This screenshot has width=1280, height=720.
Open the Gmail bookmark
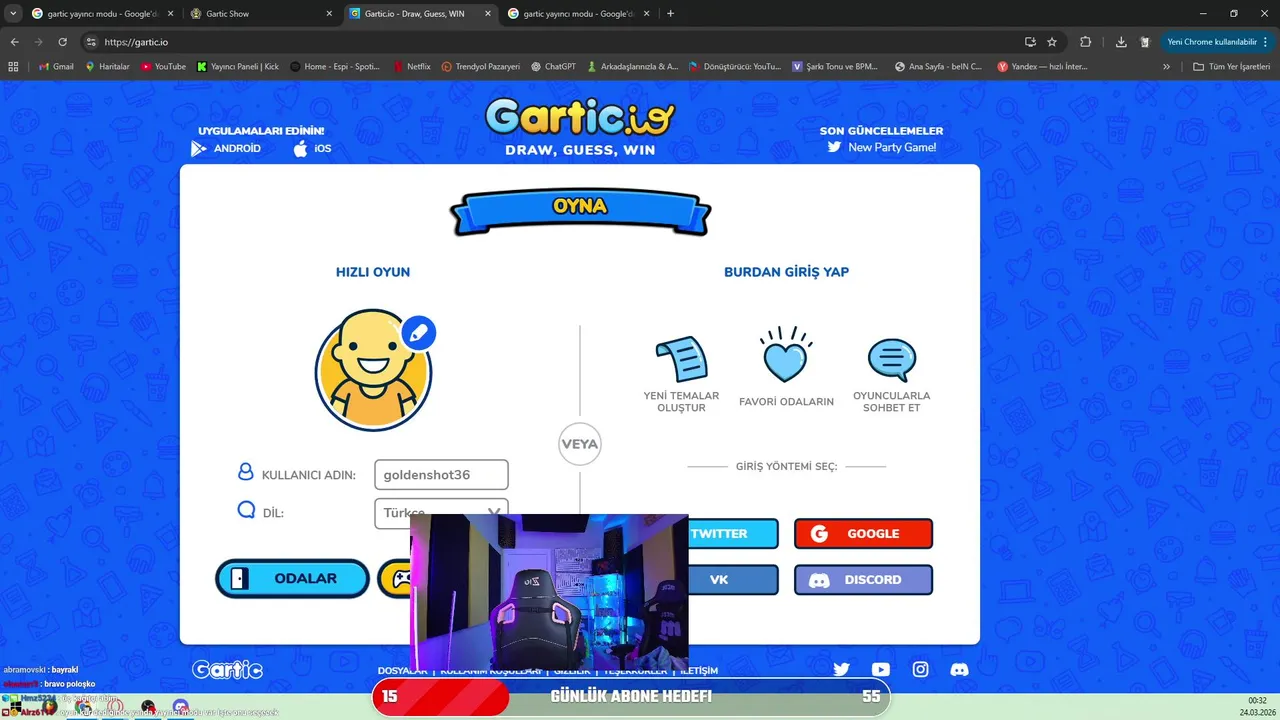(x=56, y=67)
